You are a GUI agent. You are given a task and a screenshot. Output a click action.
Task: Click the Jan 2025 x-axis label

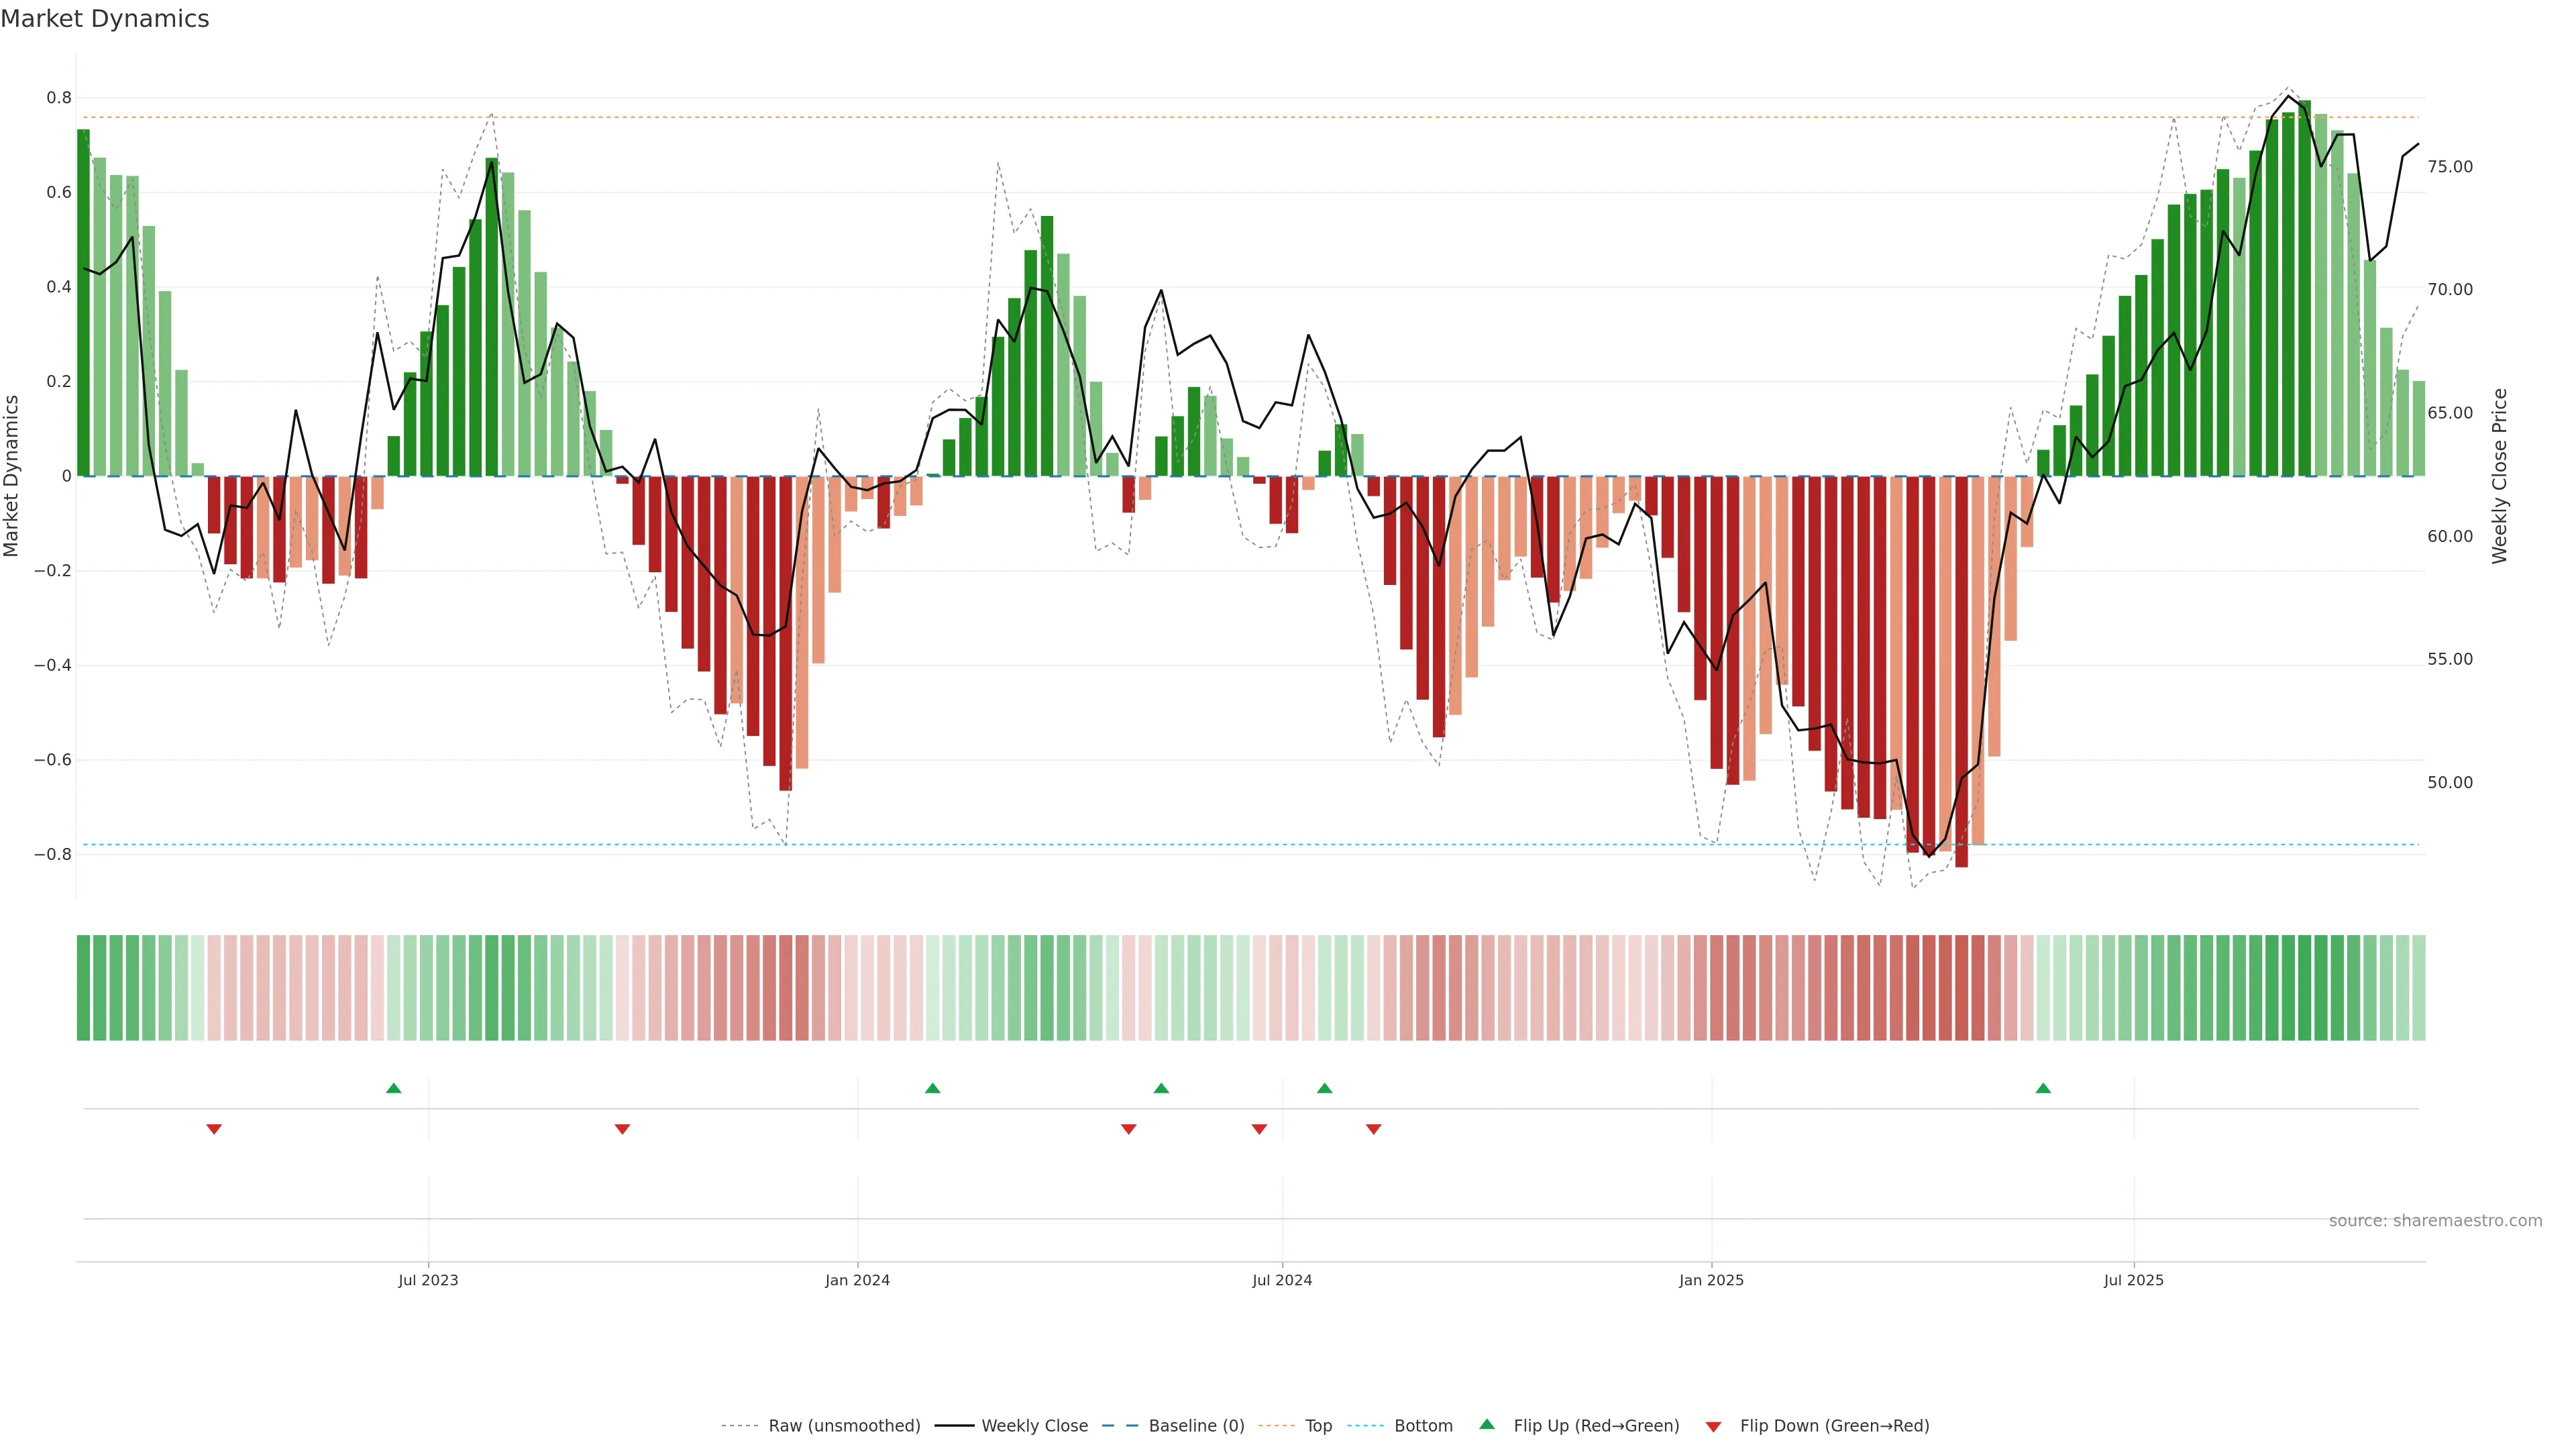click(x=1711, y=1280)
